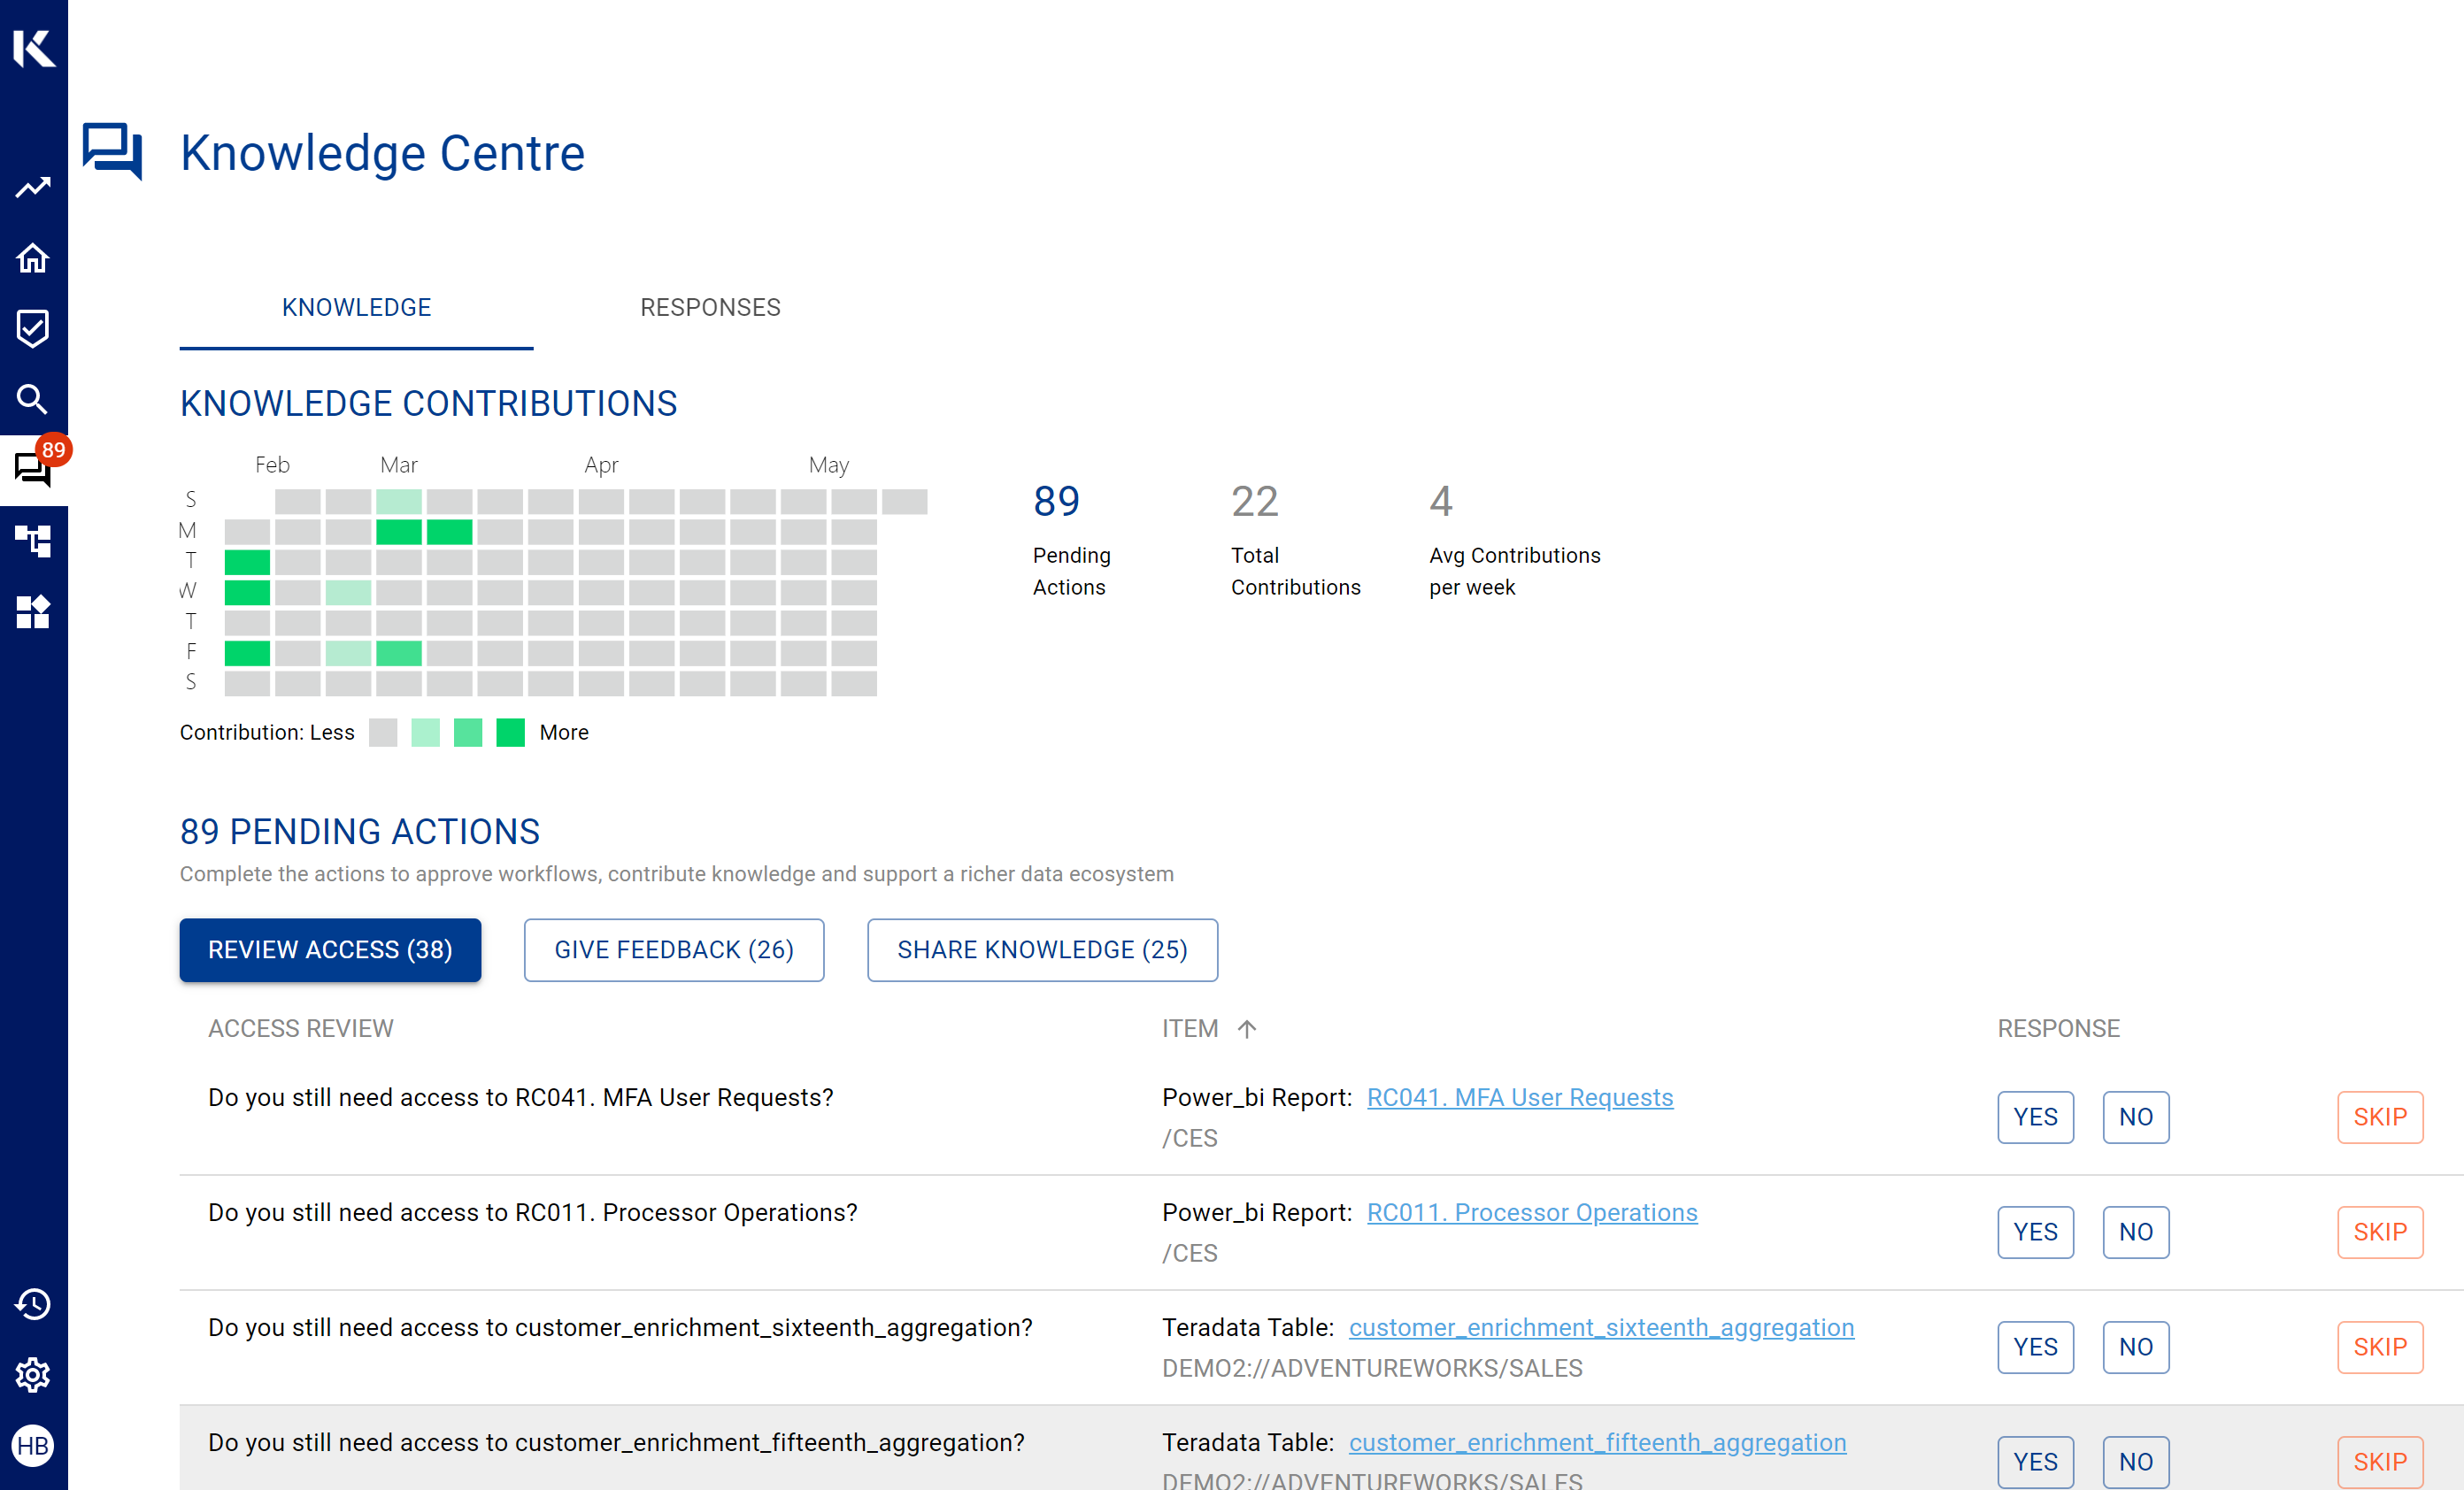Open the history clock sidebar icon
Screen dimensions: 2464x1490
(x=33, y=1304)
